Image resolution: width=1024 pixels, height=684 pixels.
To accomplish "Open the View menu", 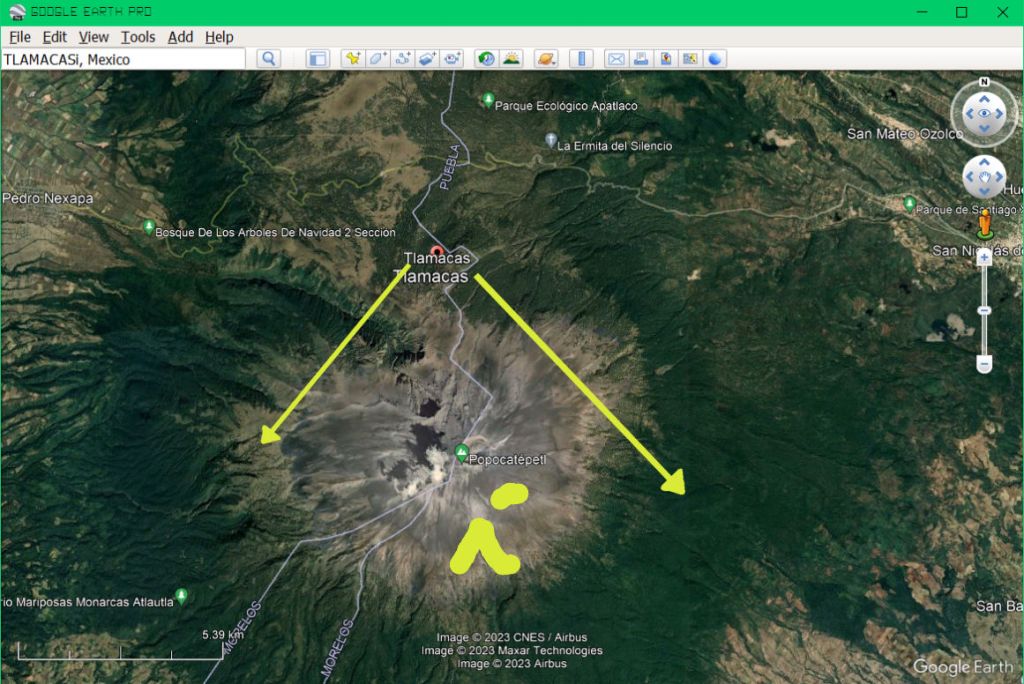I will pos(93,37).
